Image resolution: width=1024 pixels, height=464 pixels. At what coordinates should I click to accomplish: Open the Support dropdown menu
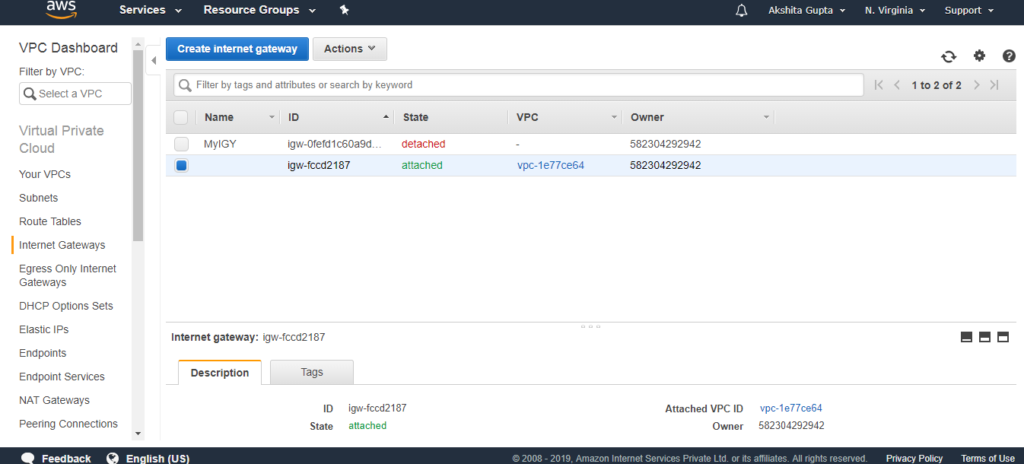[x=969, y=10]
